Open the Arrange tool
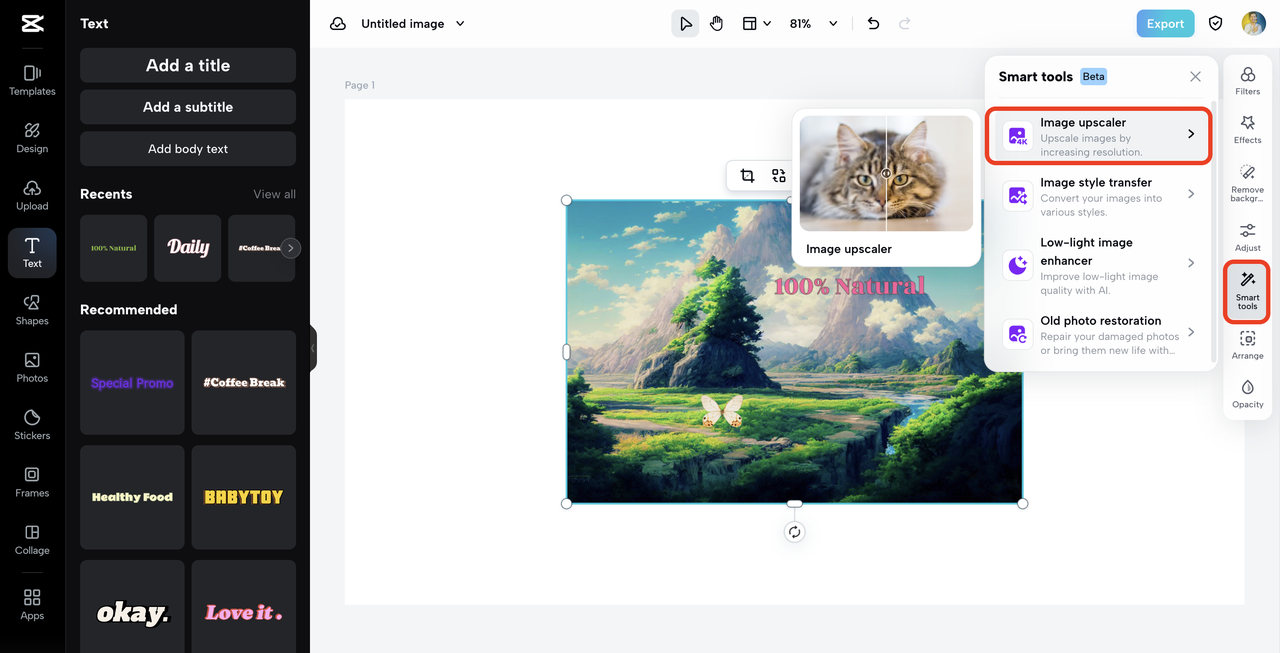Viewport: 1280px width, 653px height. coord(1247,346)
